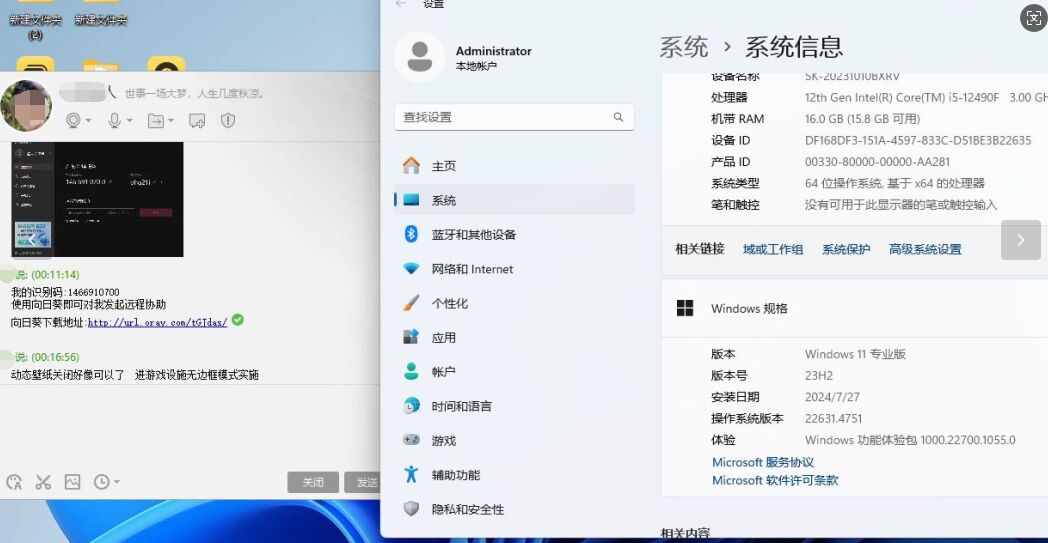Click the 发送 button in chat window
Image resolution: width=1048 pixels, height=543 pixels.
coord(363,482)
